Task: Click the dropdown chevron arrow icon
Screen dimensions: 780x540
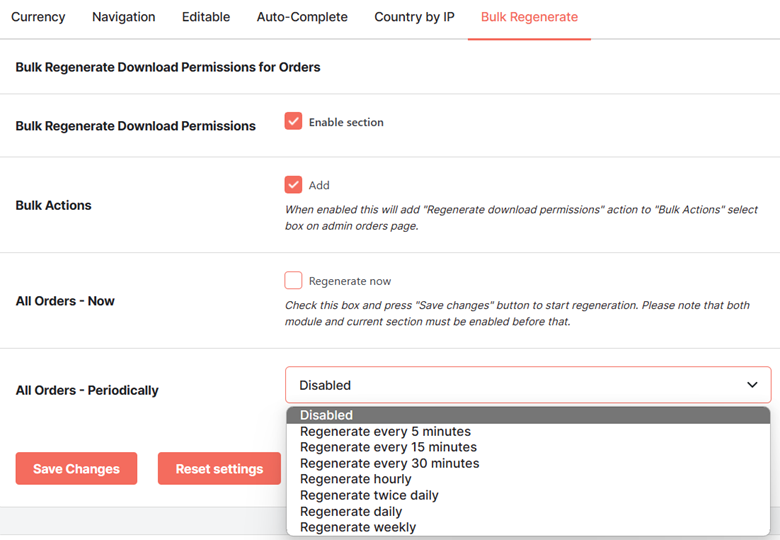Action: pyautogui.click(x=752, y=385)
